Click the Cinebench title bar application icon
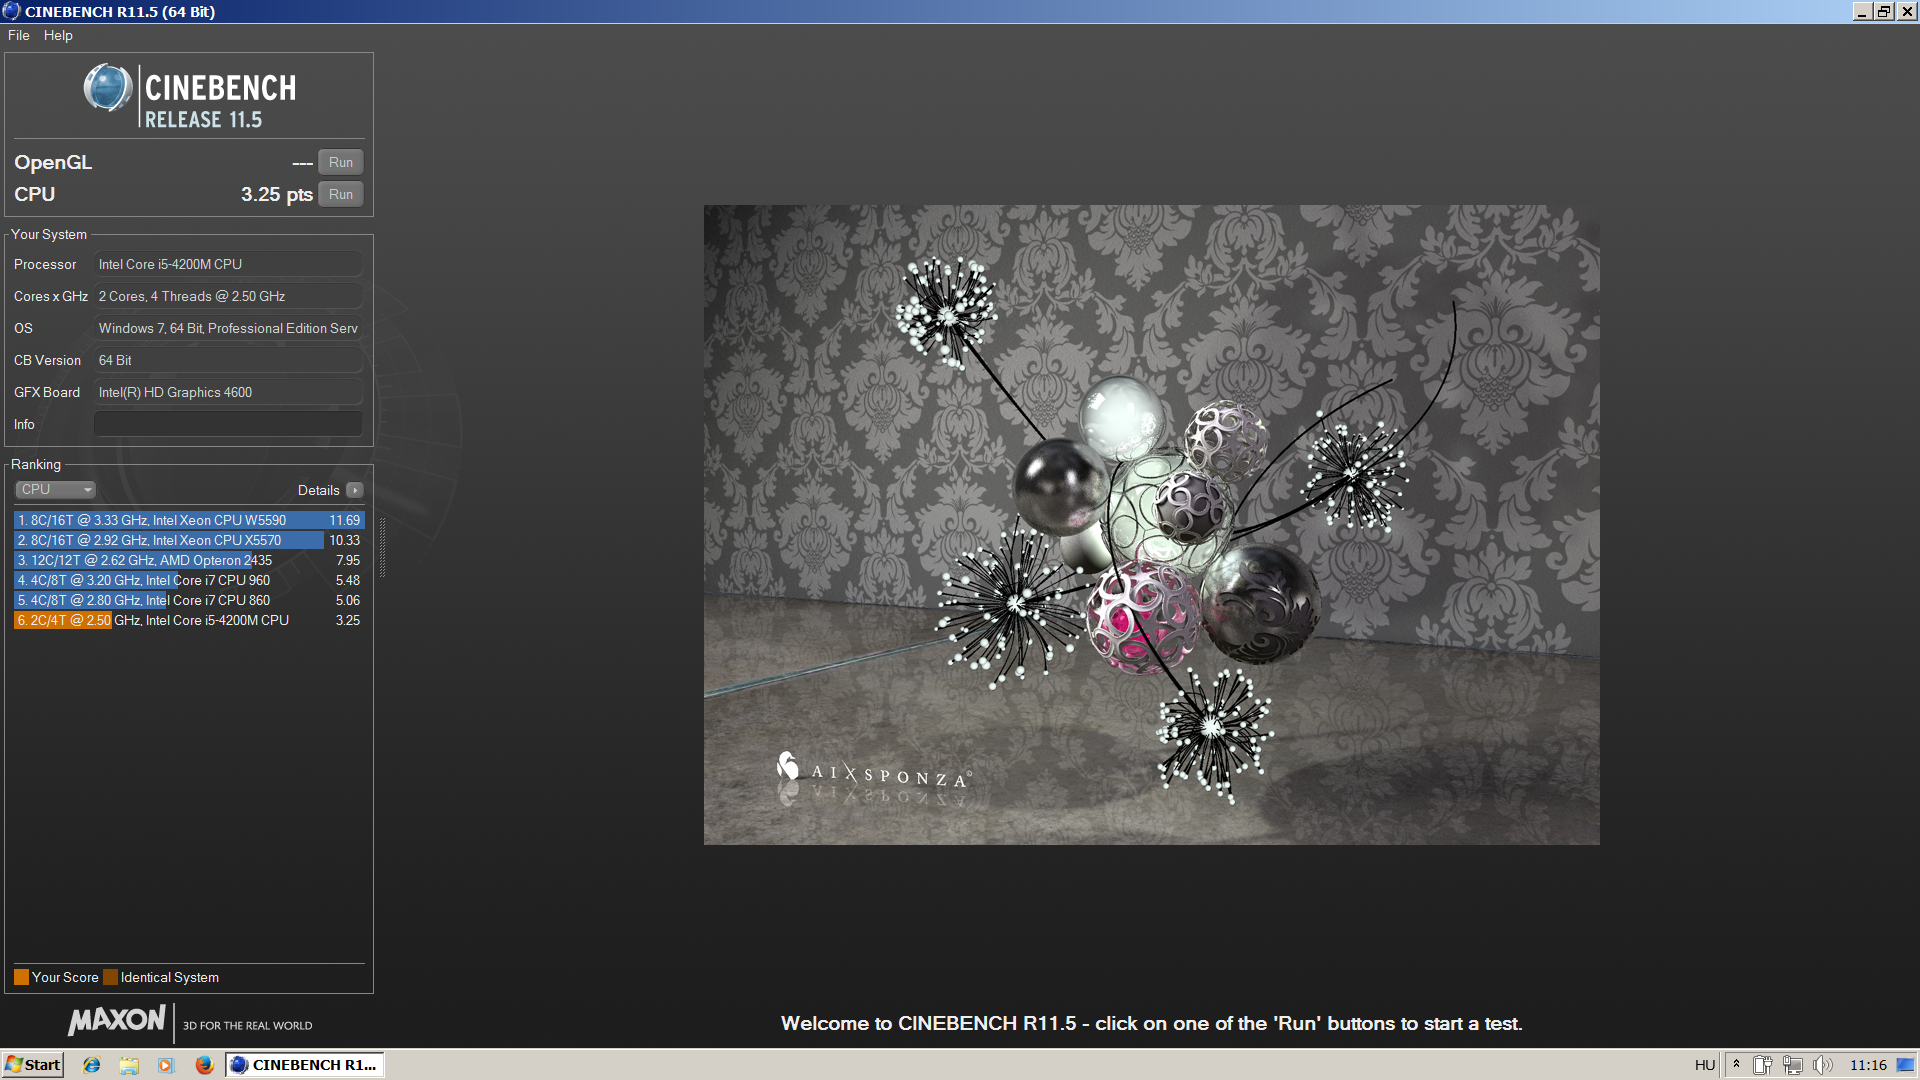 [11, 11]
